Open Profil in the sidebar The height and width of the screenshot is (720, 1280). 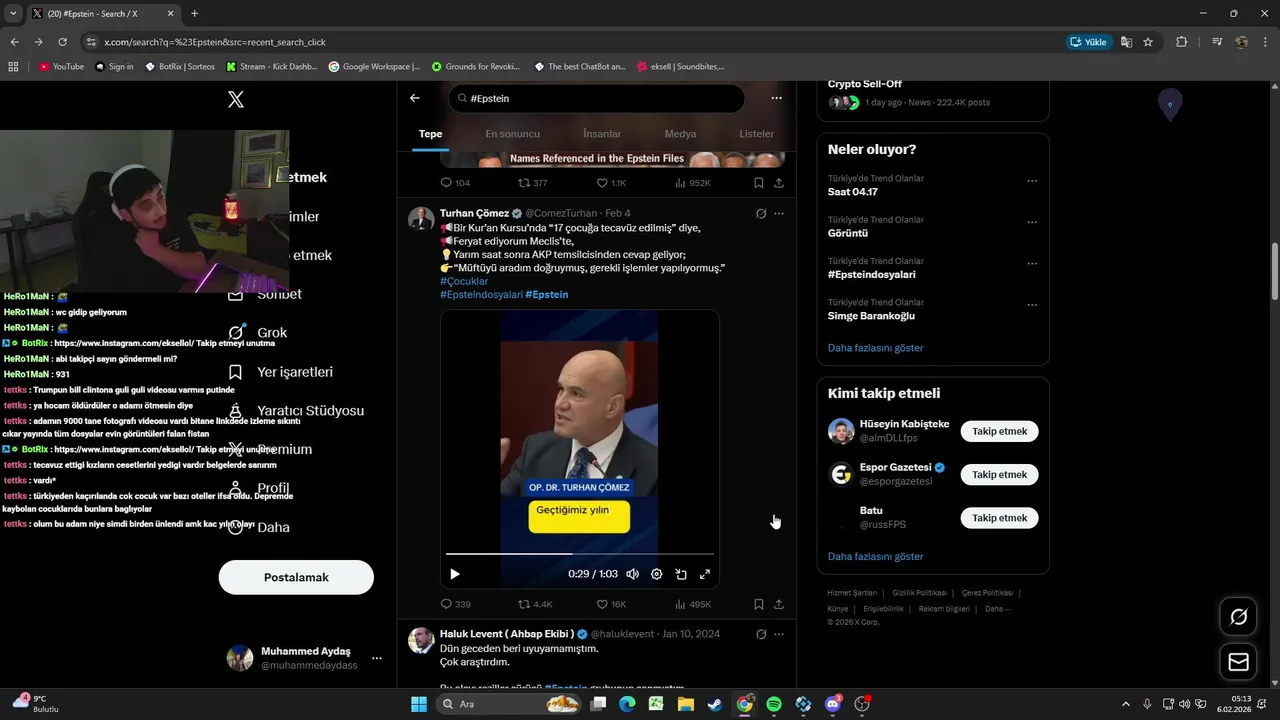[259, 488]
